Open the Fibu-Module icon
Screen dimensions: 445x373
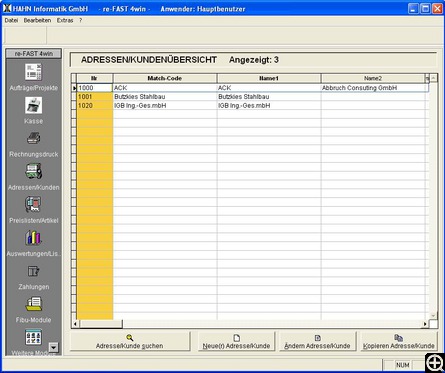[x=33, y=304]
